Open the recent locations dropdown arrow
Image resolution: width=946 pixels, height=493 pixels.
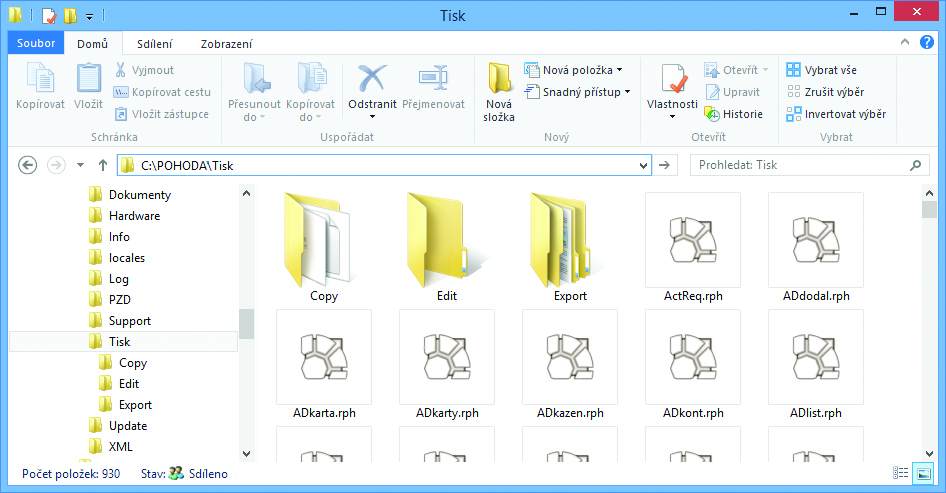[x=80, y=165]
